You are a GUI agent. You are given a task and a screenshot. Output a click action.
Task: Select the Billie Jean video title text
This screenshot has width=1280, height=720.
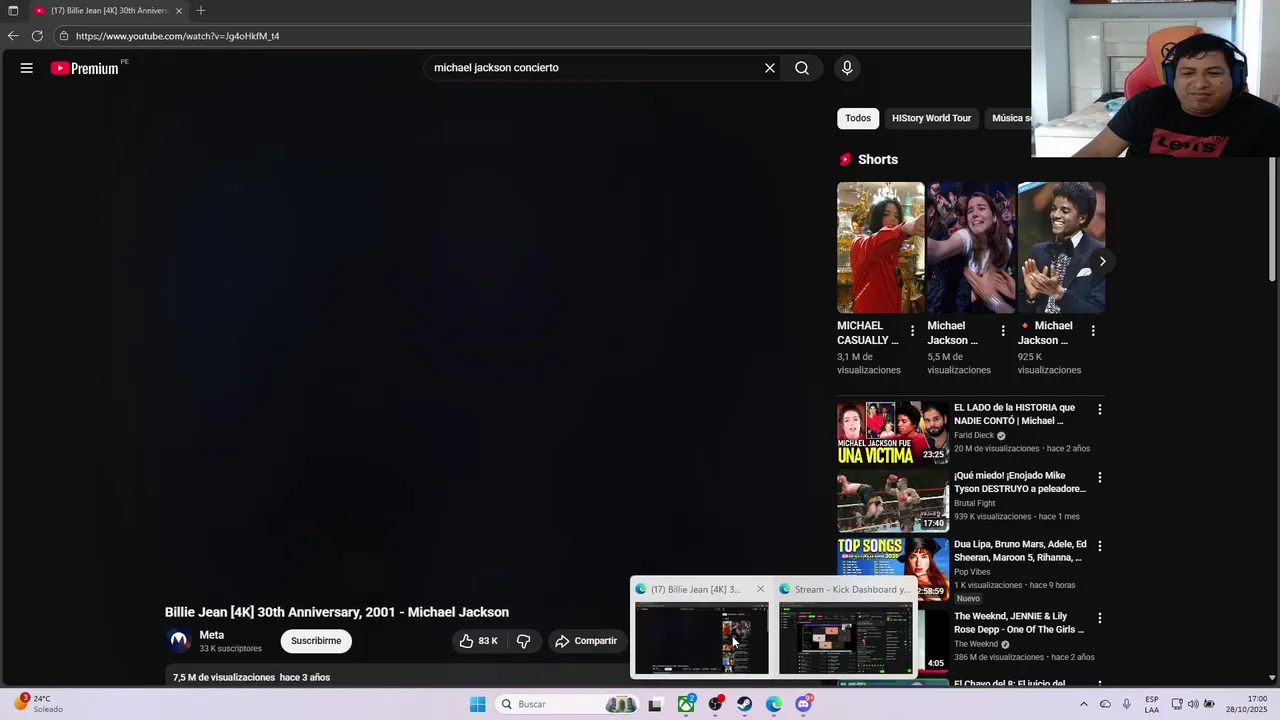coord(337,612)
